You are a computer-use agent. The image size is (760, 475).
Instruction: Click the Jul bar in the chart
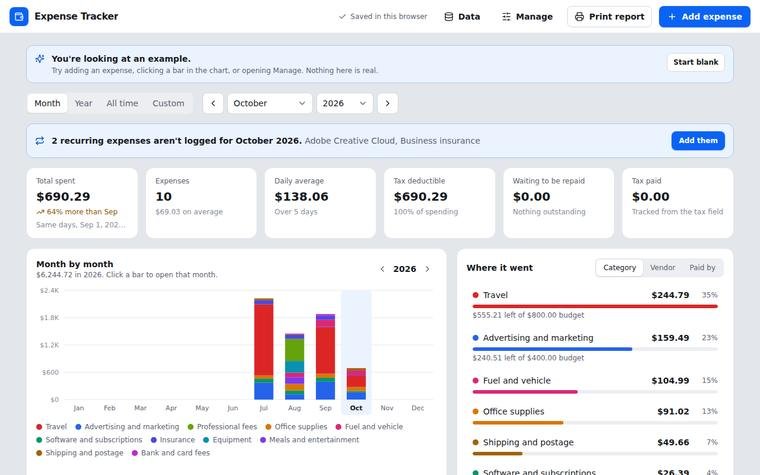click(264, 349)
